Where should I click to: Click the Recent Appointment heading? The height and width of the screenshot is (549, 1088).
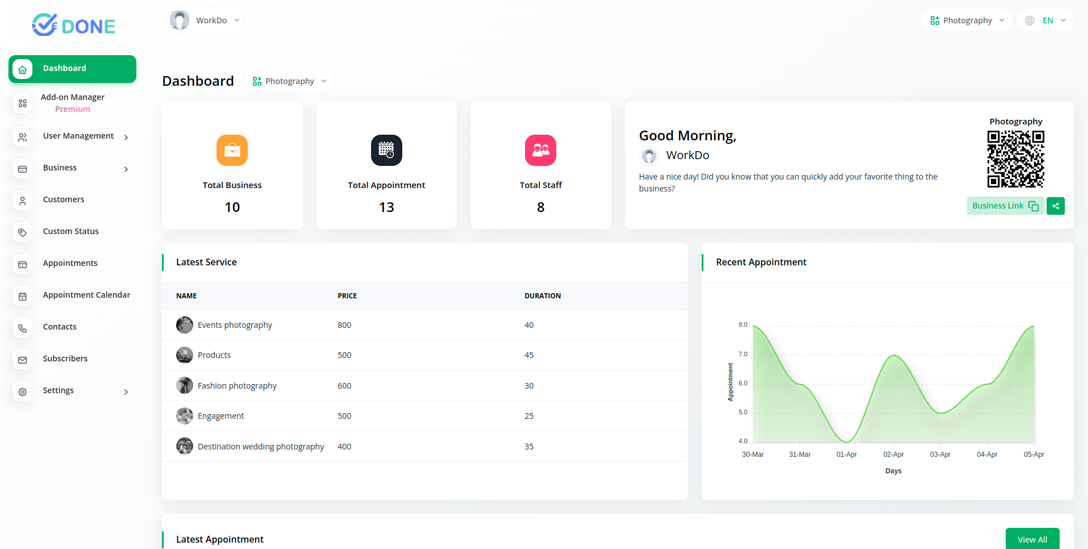click(x=761, y=262)
